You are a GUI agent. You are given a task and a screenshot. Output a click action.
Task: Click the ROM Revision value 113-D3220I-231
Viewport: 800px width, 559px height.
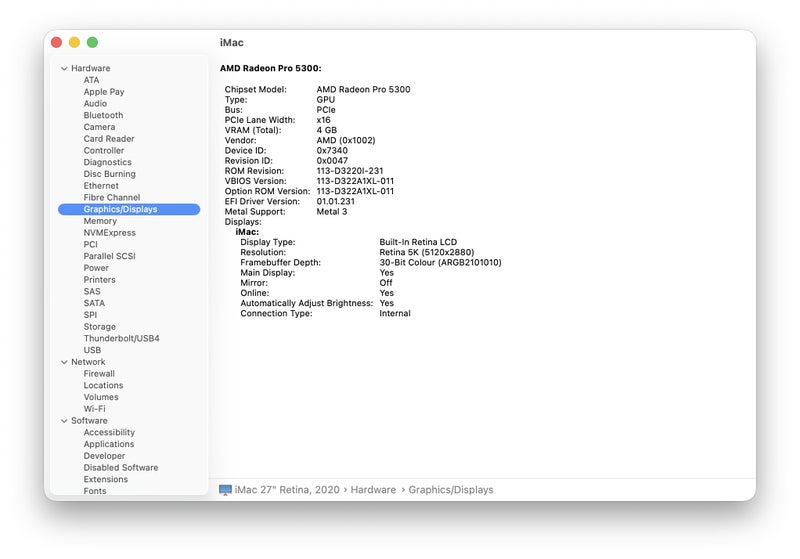[x=349, y=171]
